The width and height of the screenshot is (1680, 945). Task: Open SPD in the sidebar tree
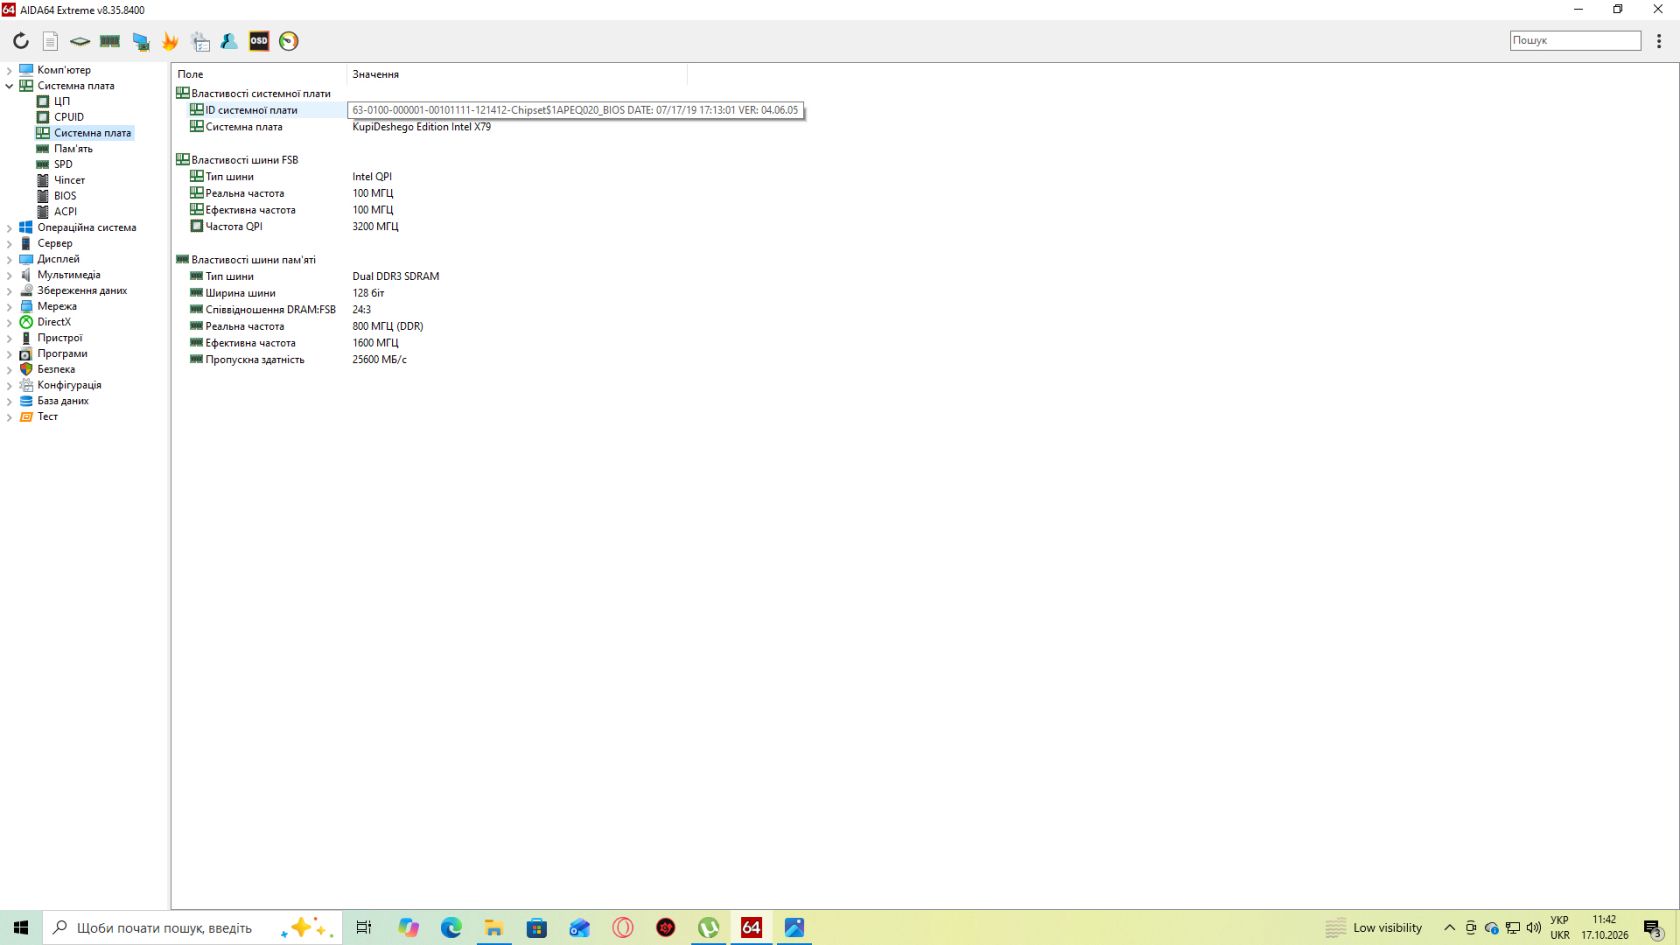point(63,164)
